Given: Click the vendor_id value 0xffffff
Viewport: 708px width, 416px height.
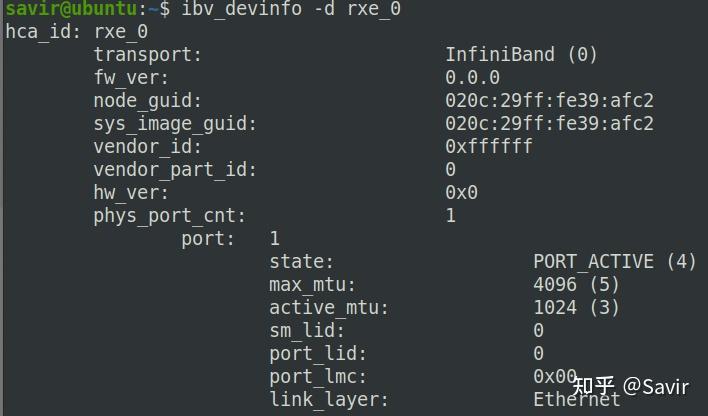Looking at the screenshot, I should pos(488,146).
